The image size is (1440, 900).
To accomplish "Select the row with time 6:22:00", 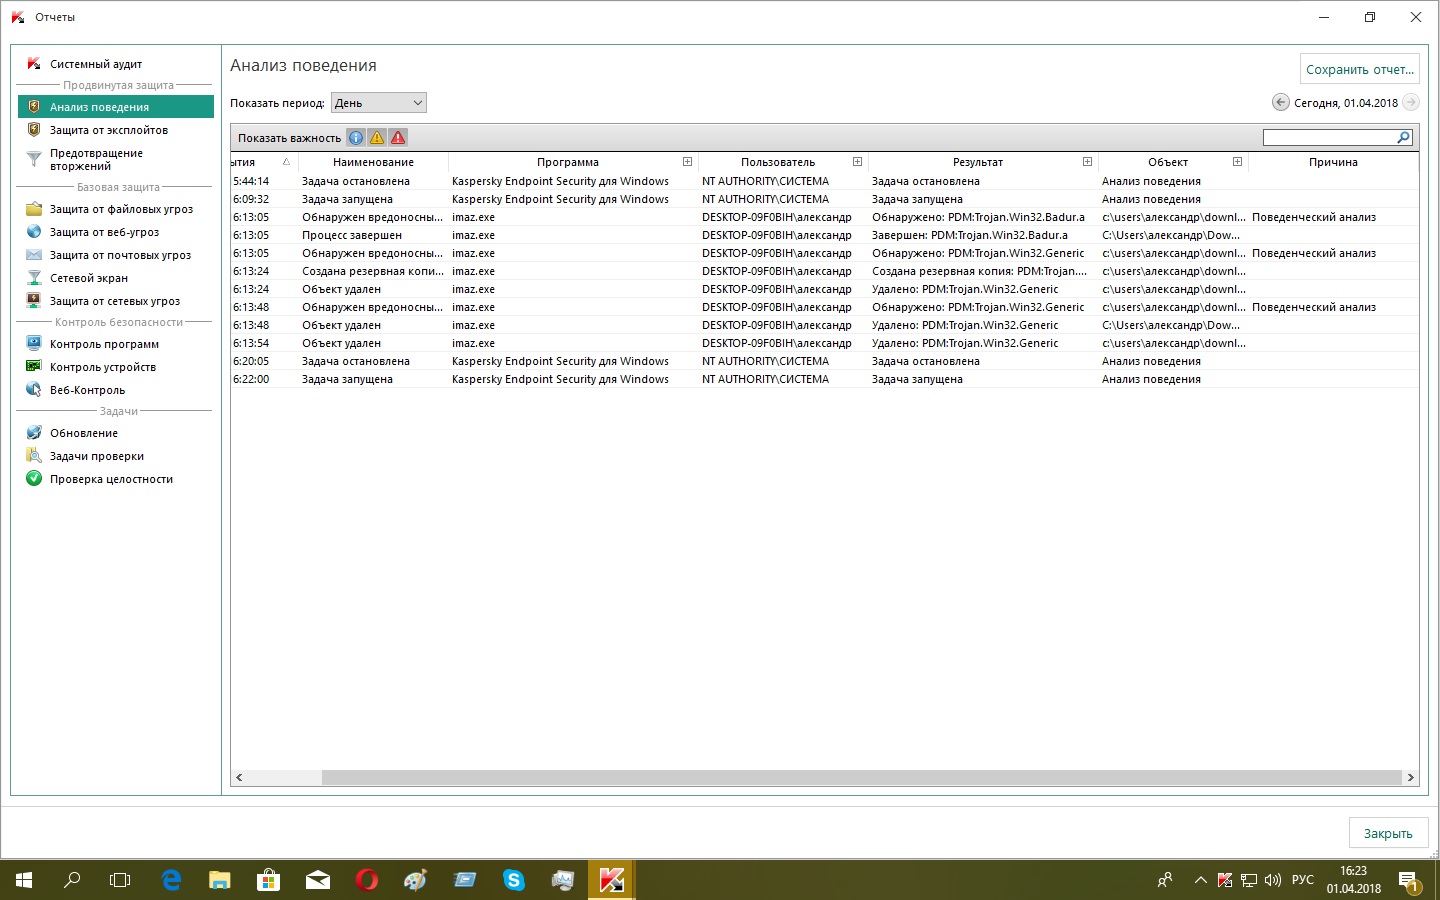I will click(824, 379).
